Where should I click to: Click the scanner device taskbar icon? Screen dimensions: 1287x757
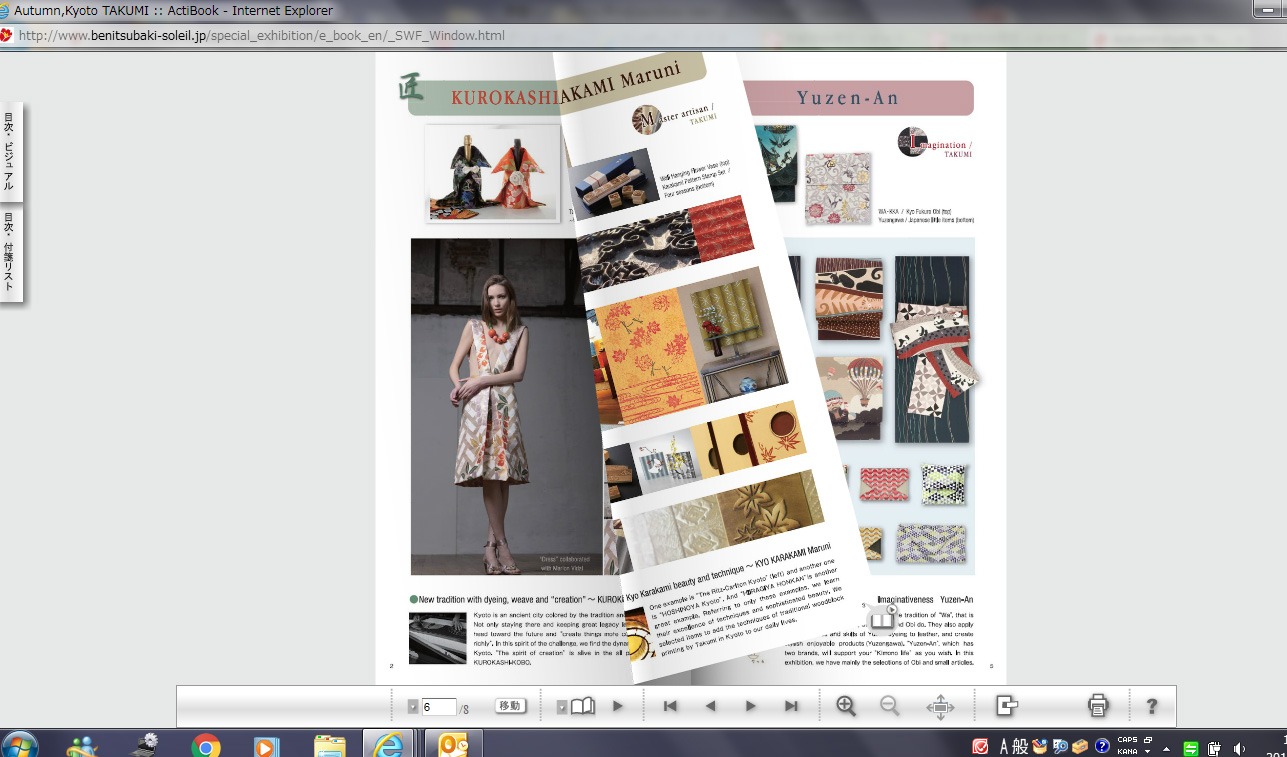[x=146, y=745]
